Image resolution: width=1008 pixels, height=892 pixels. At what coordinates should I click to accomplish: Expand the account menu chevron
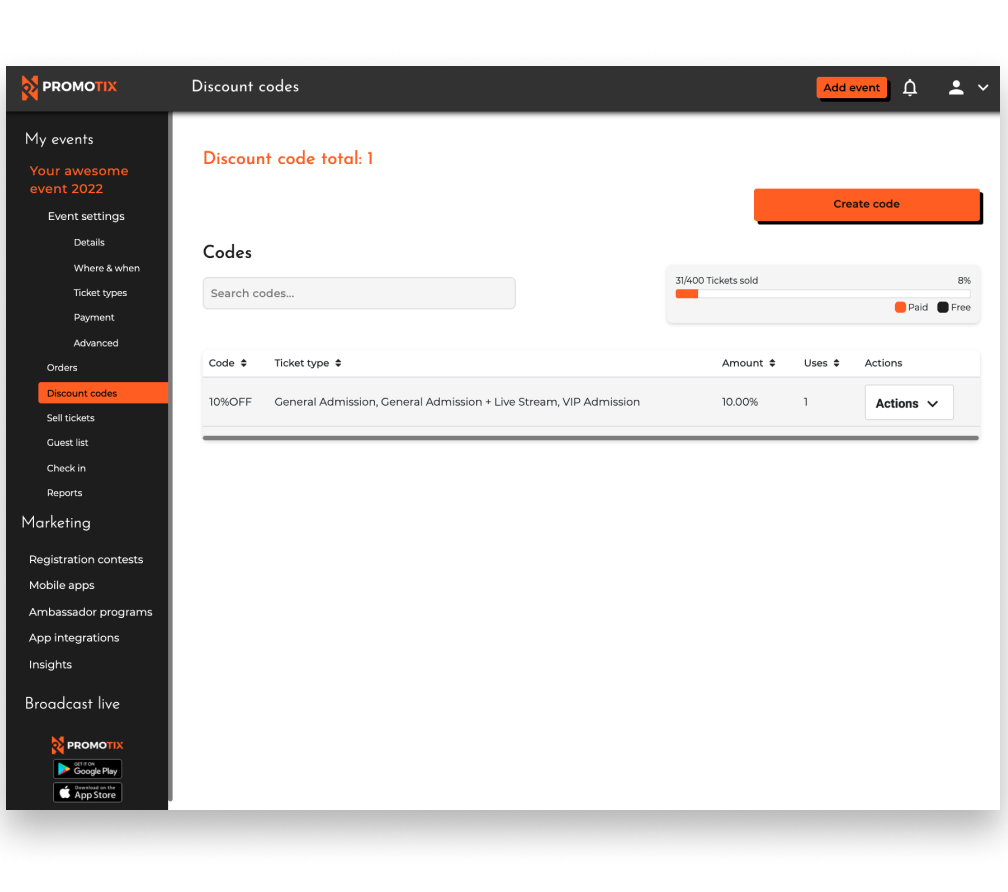tap(983, 87)
